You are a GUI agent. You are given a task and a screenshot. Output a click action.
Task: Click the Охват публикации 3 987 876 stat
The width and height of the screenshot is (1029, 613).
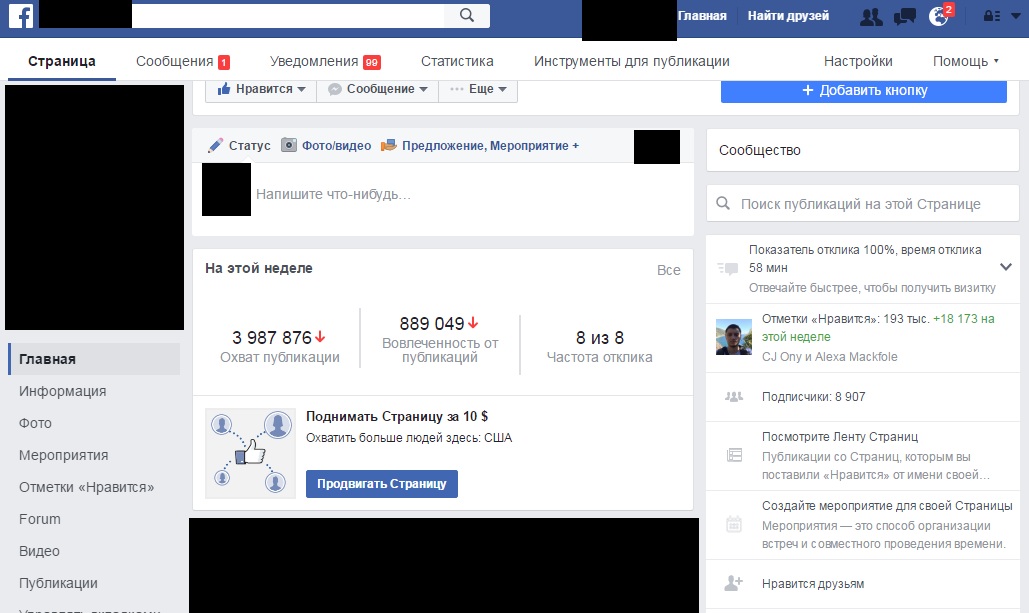[280, 347]
